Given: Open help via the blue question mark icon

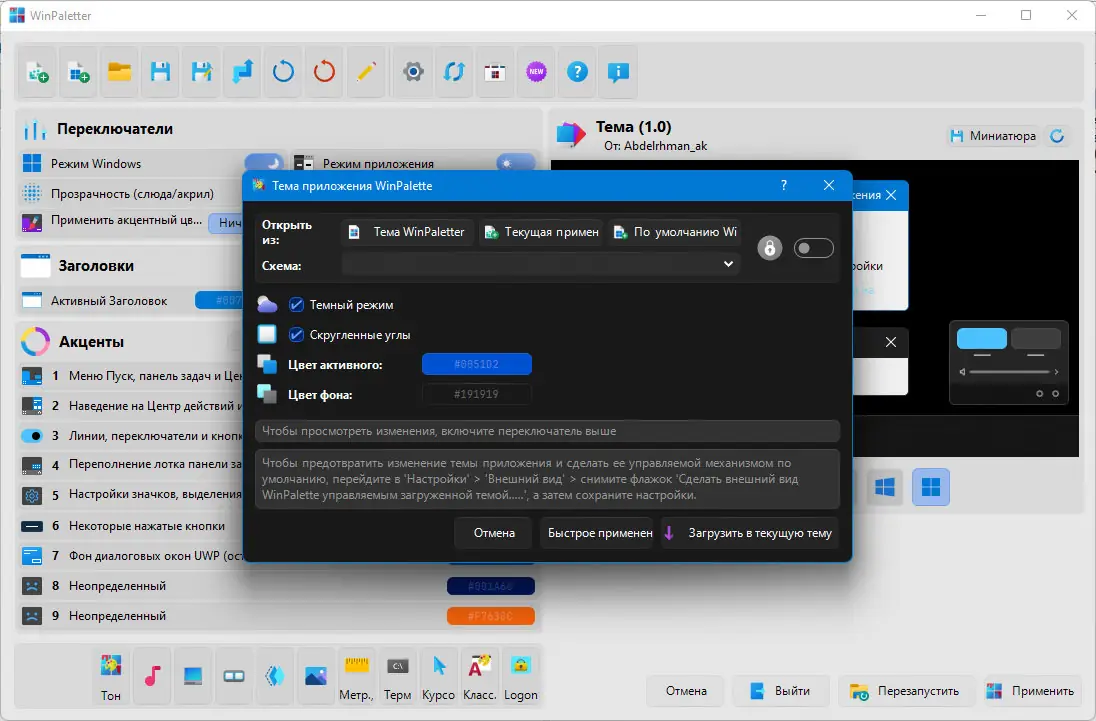Looking at the screenshot, I should 577,72.
